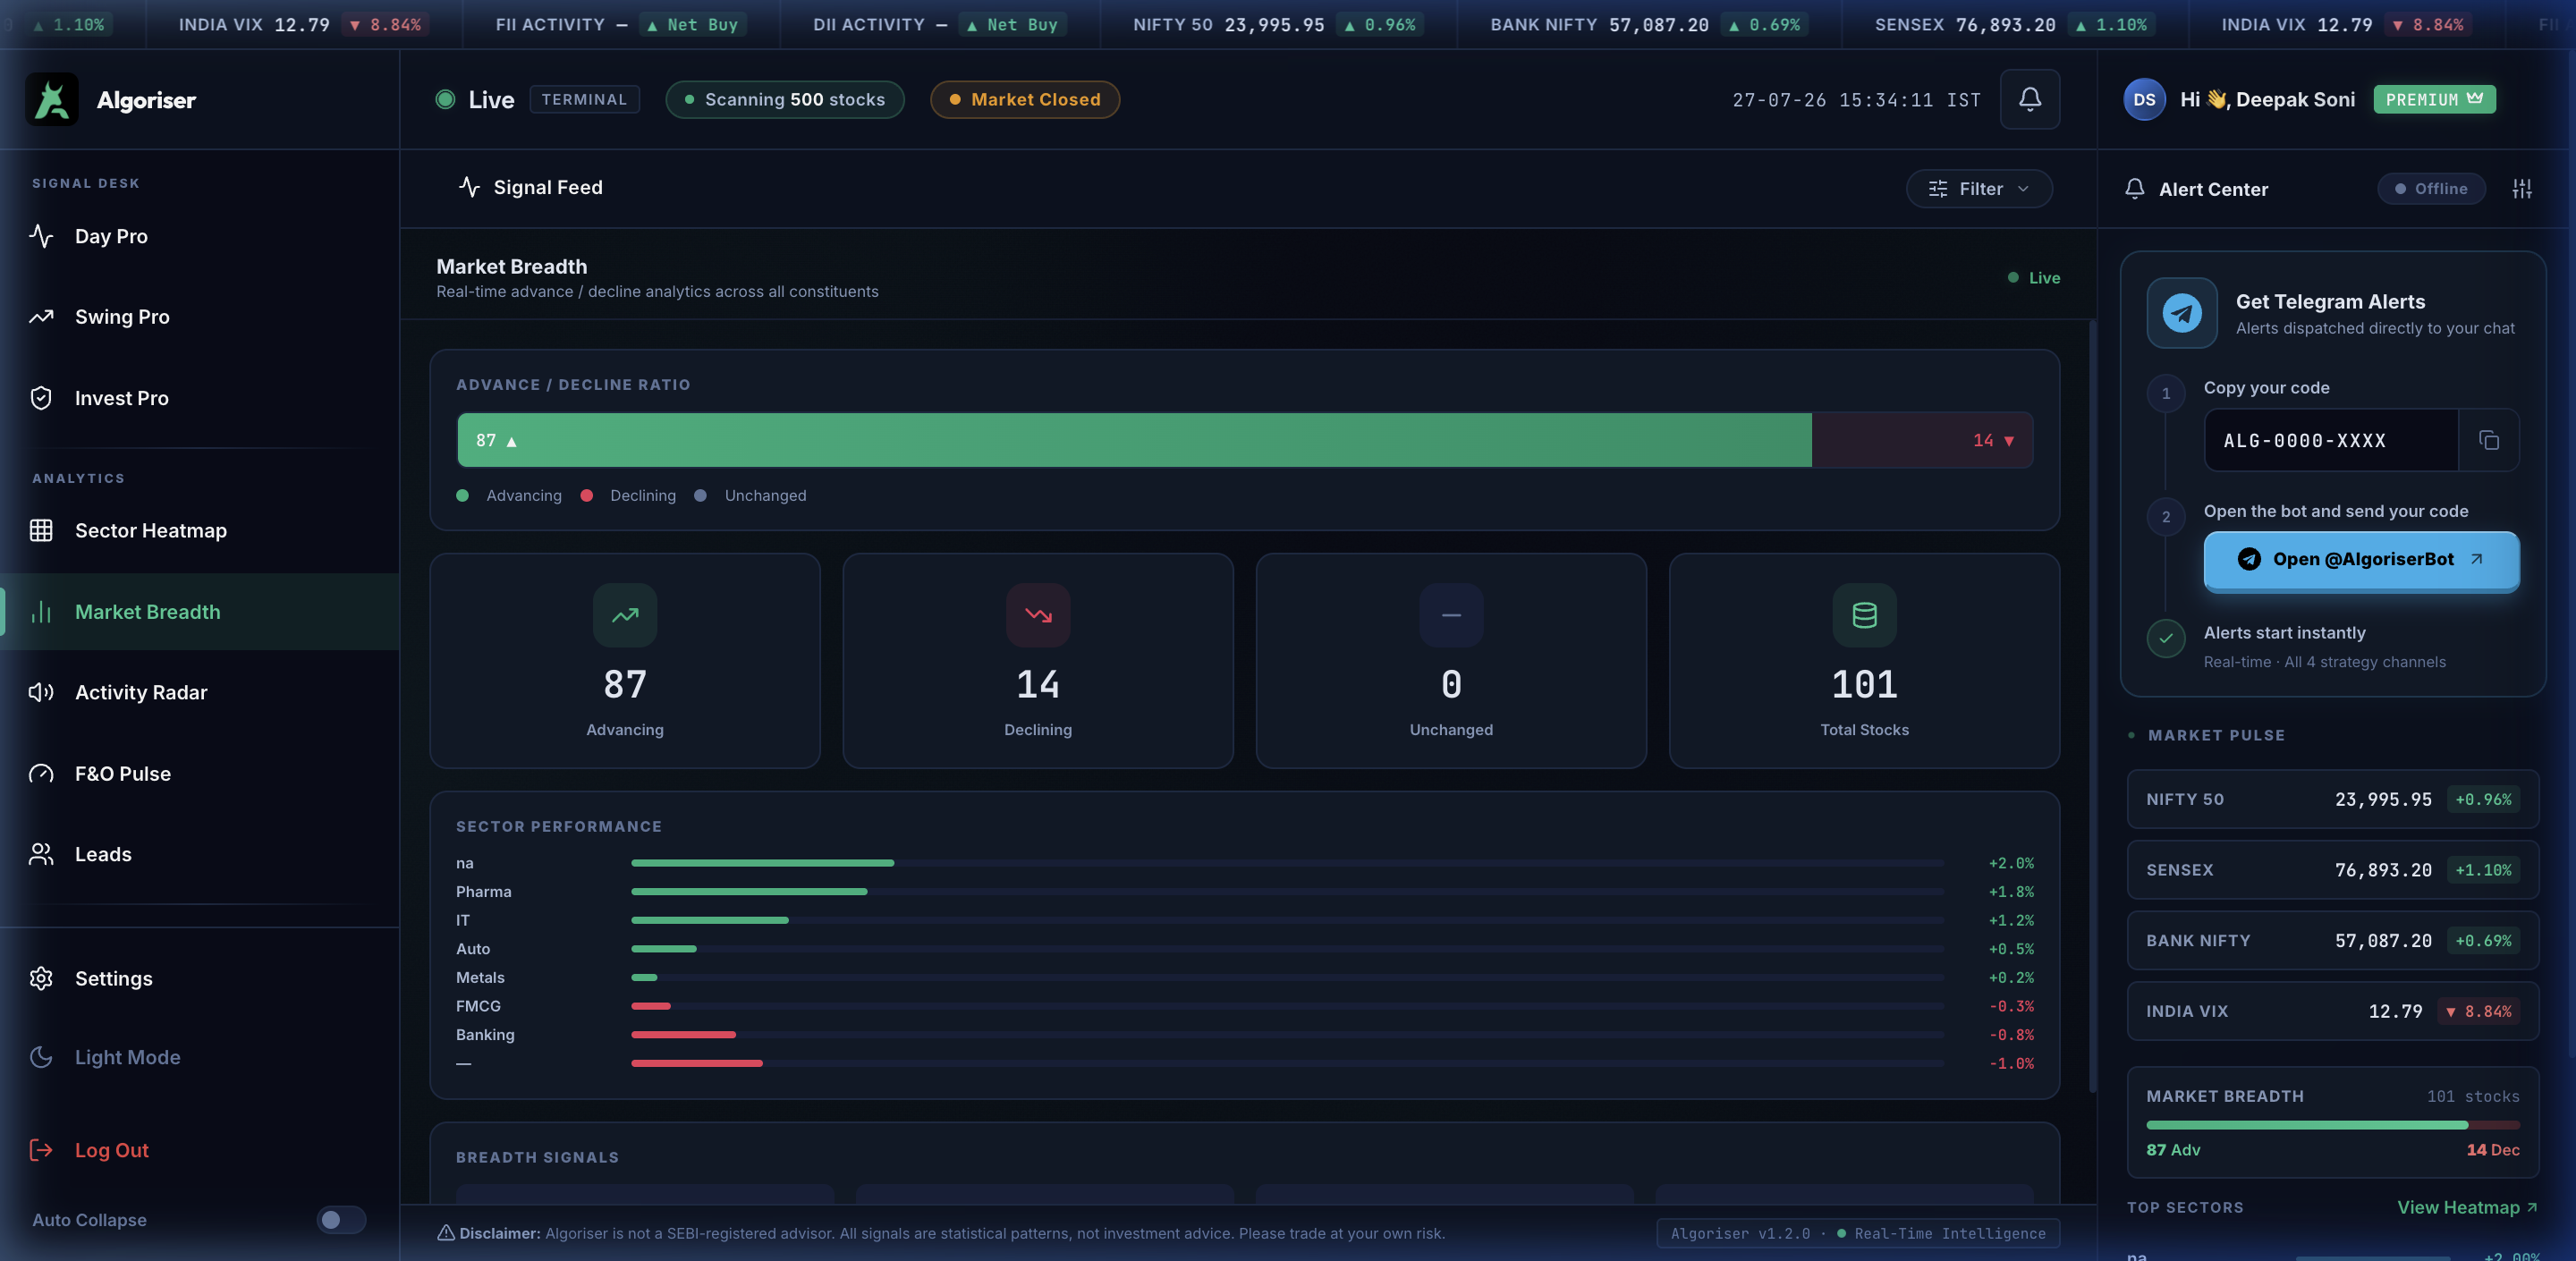Toggle the Offline alert status pill
Screen dimensions: 2576x1261
tap(2431, 189)
